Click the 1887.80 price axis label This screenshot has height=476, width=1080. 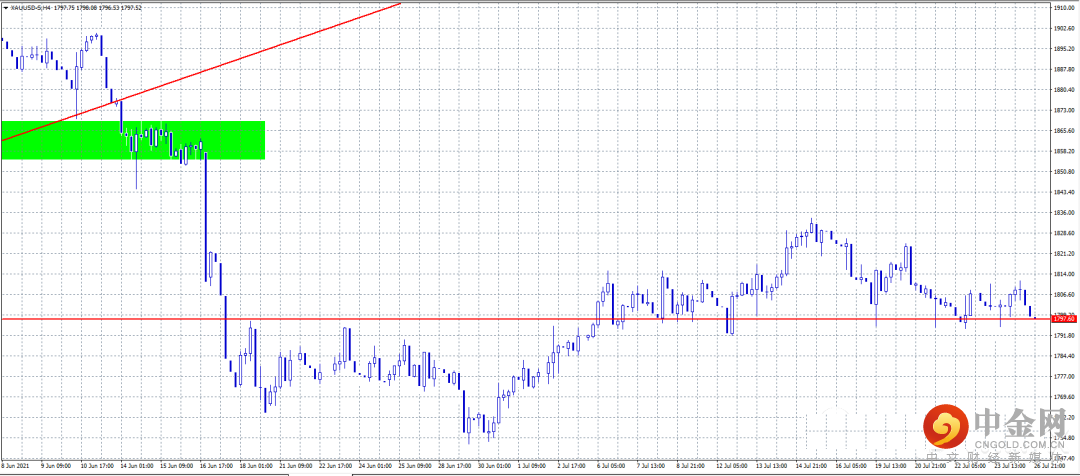pos(1065,69)
